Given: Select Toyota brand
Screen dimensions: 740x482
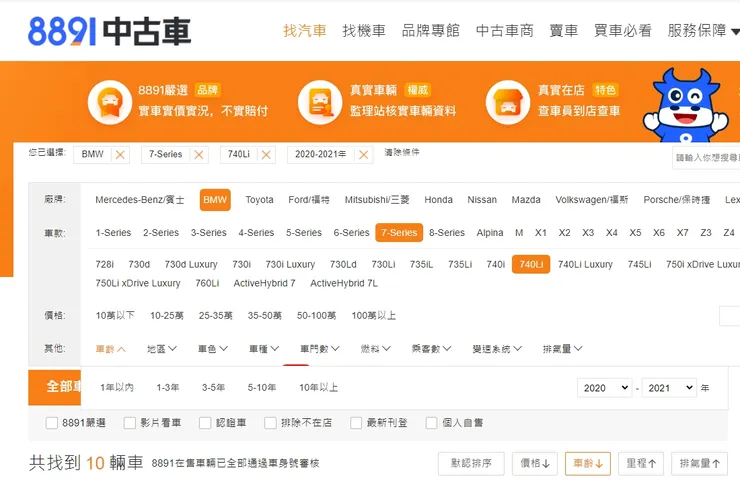Looking at the screenshot, I should coord(259,200).
